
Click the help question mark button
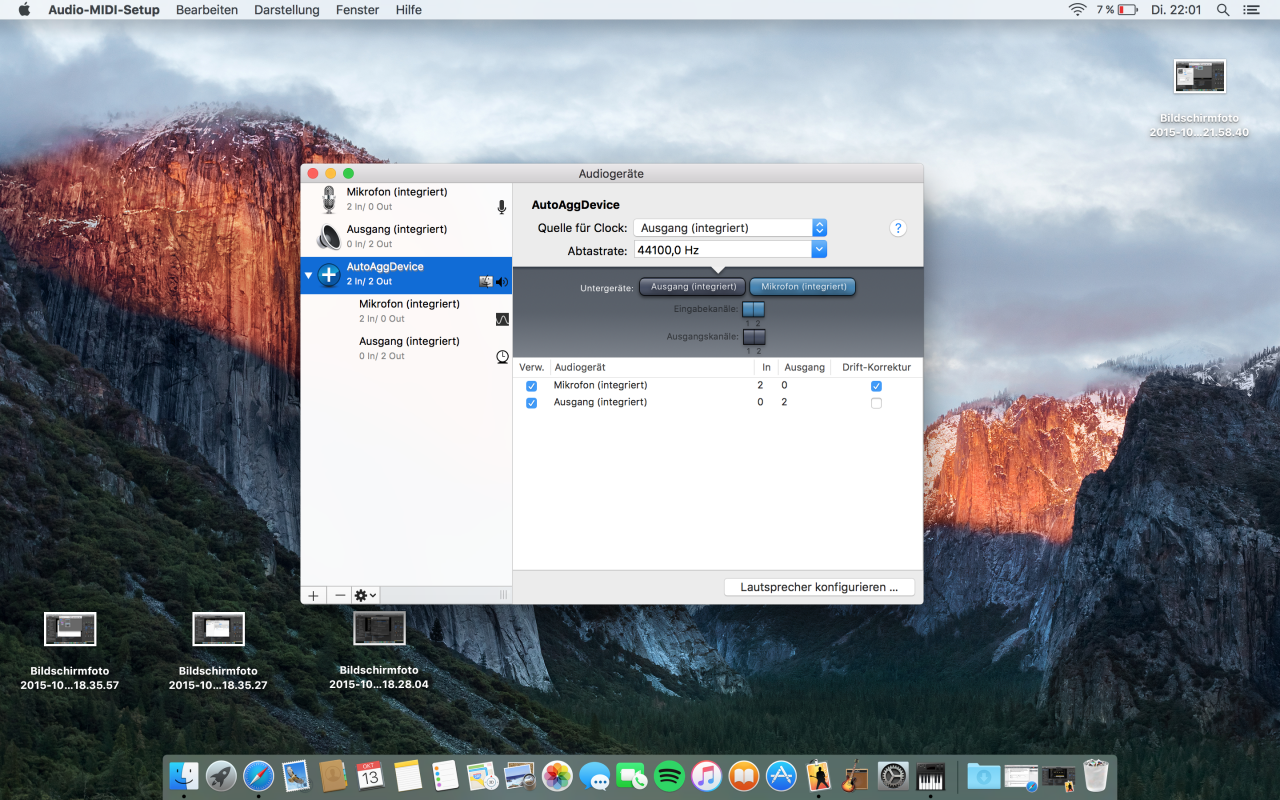point(898,228)
